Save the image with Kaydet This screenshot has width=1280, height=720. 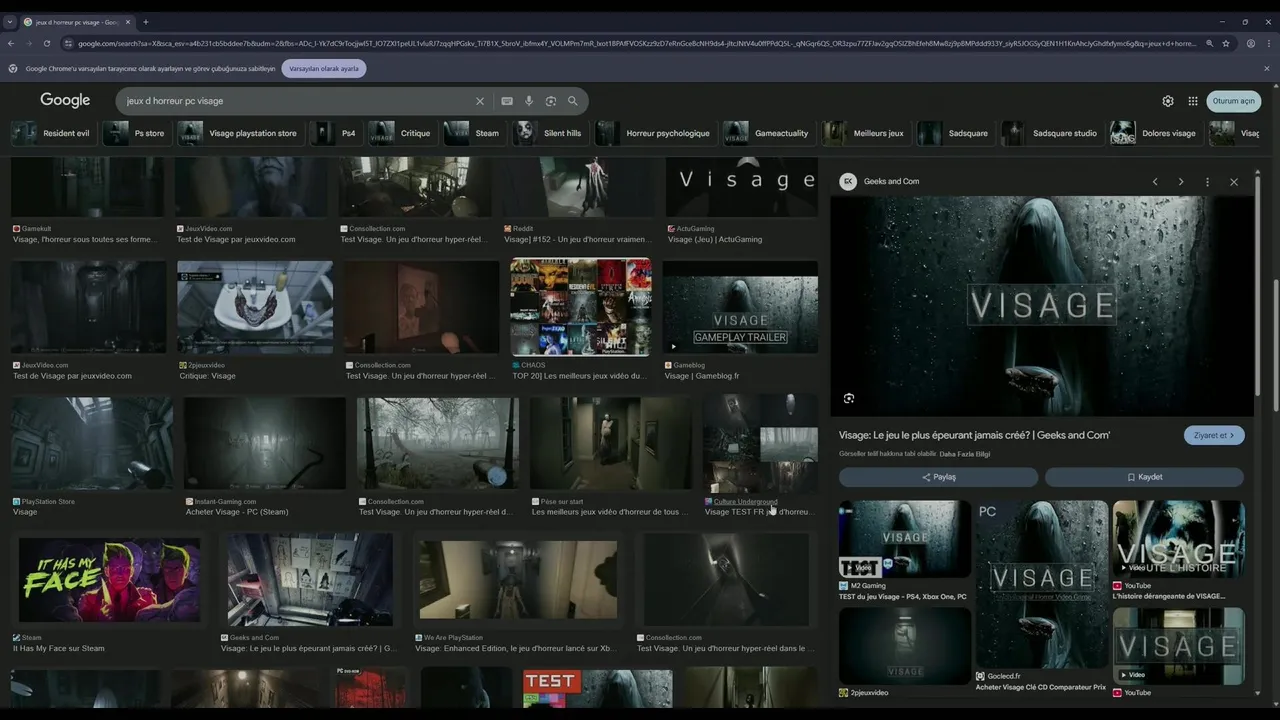(x=1144, y=477)
